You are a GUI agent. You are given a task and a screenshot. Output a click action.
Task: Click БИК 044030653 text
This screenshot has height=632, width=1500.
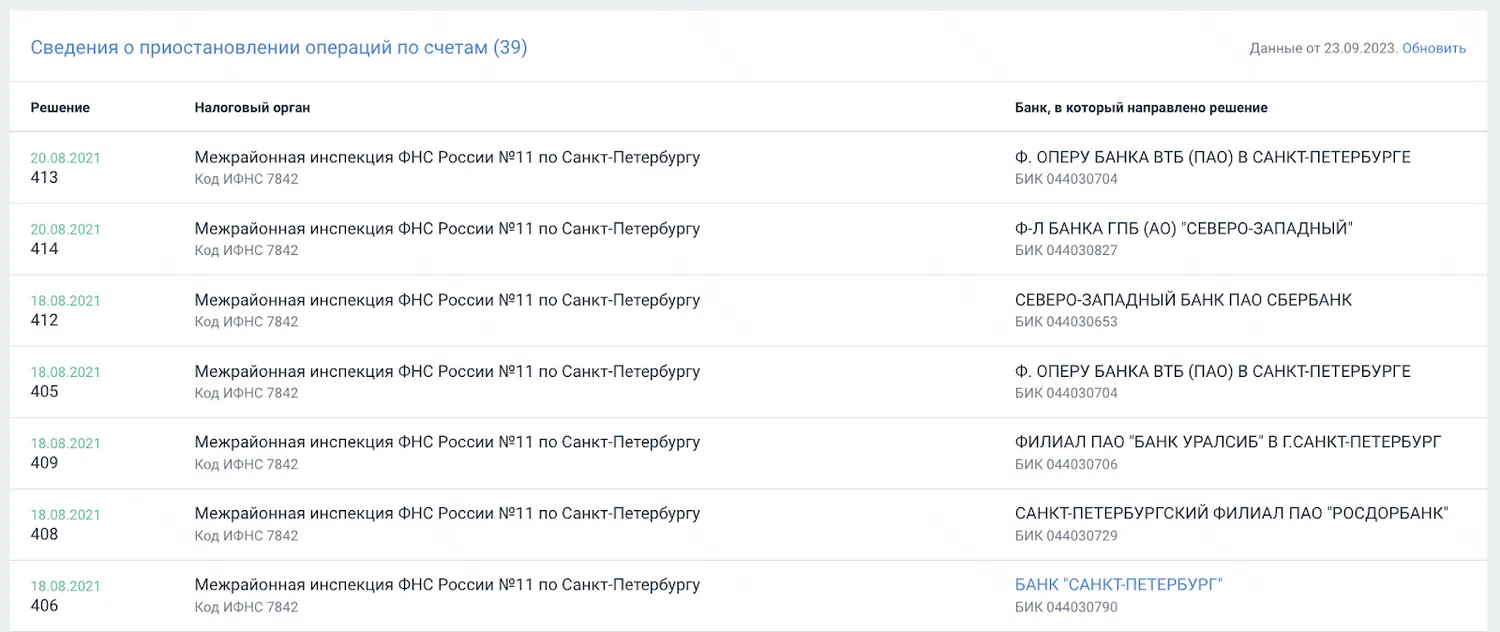(1066, 322)
